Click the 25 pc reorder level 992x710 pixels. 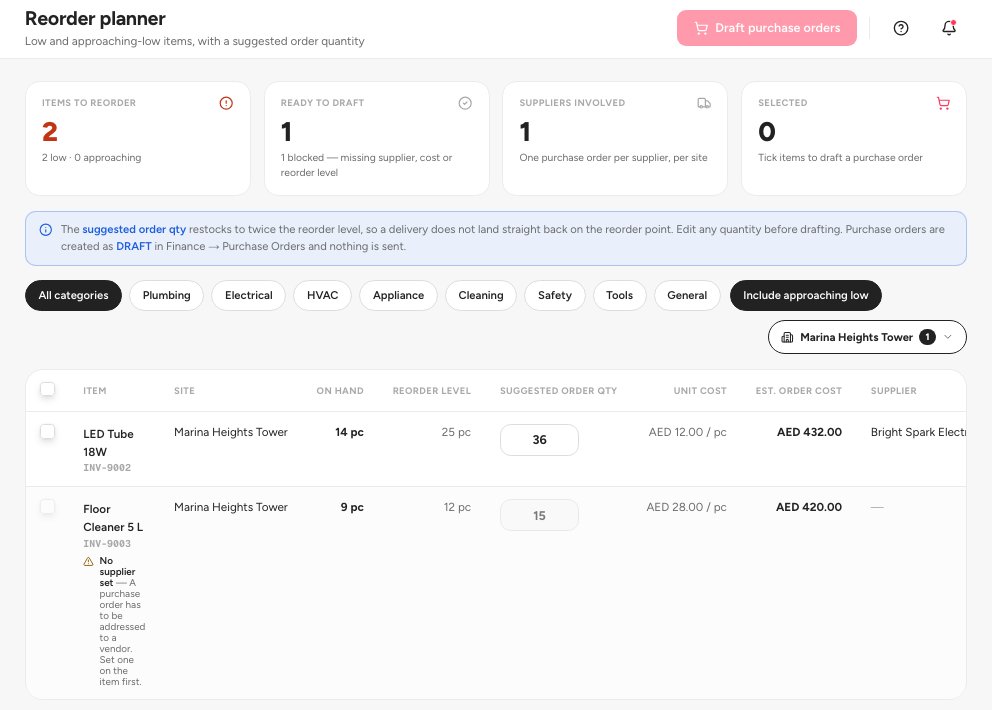456,432
